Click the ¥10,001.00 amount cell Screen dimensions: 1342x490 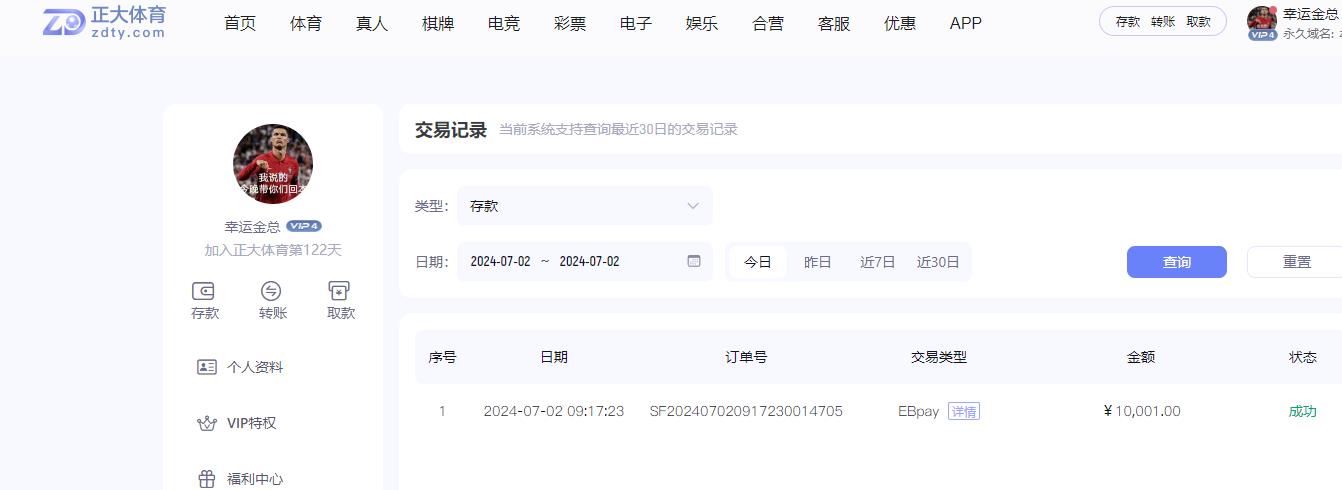coord(1142,411)
